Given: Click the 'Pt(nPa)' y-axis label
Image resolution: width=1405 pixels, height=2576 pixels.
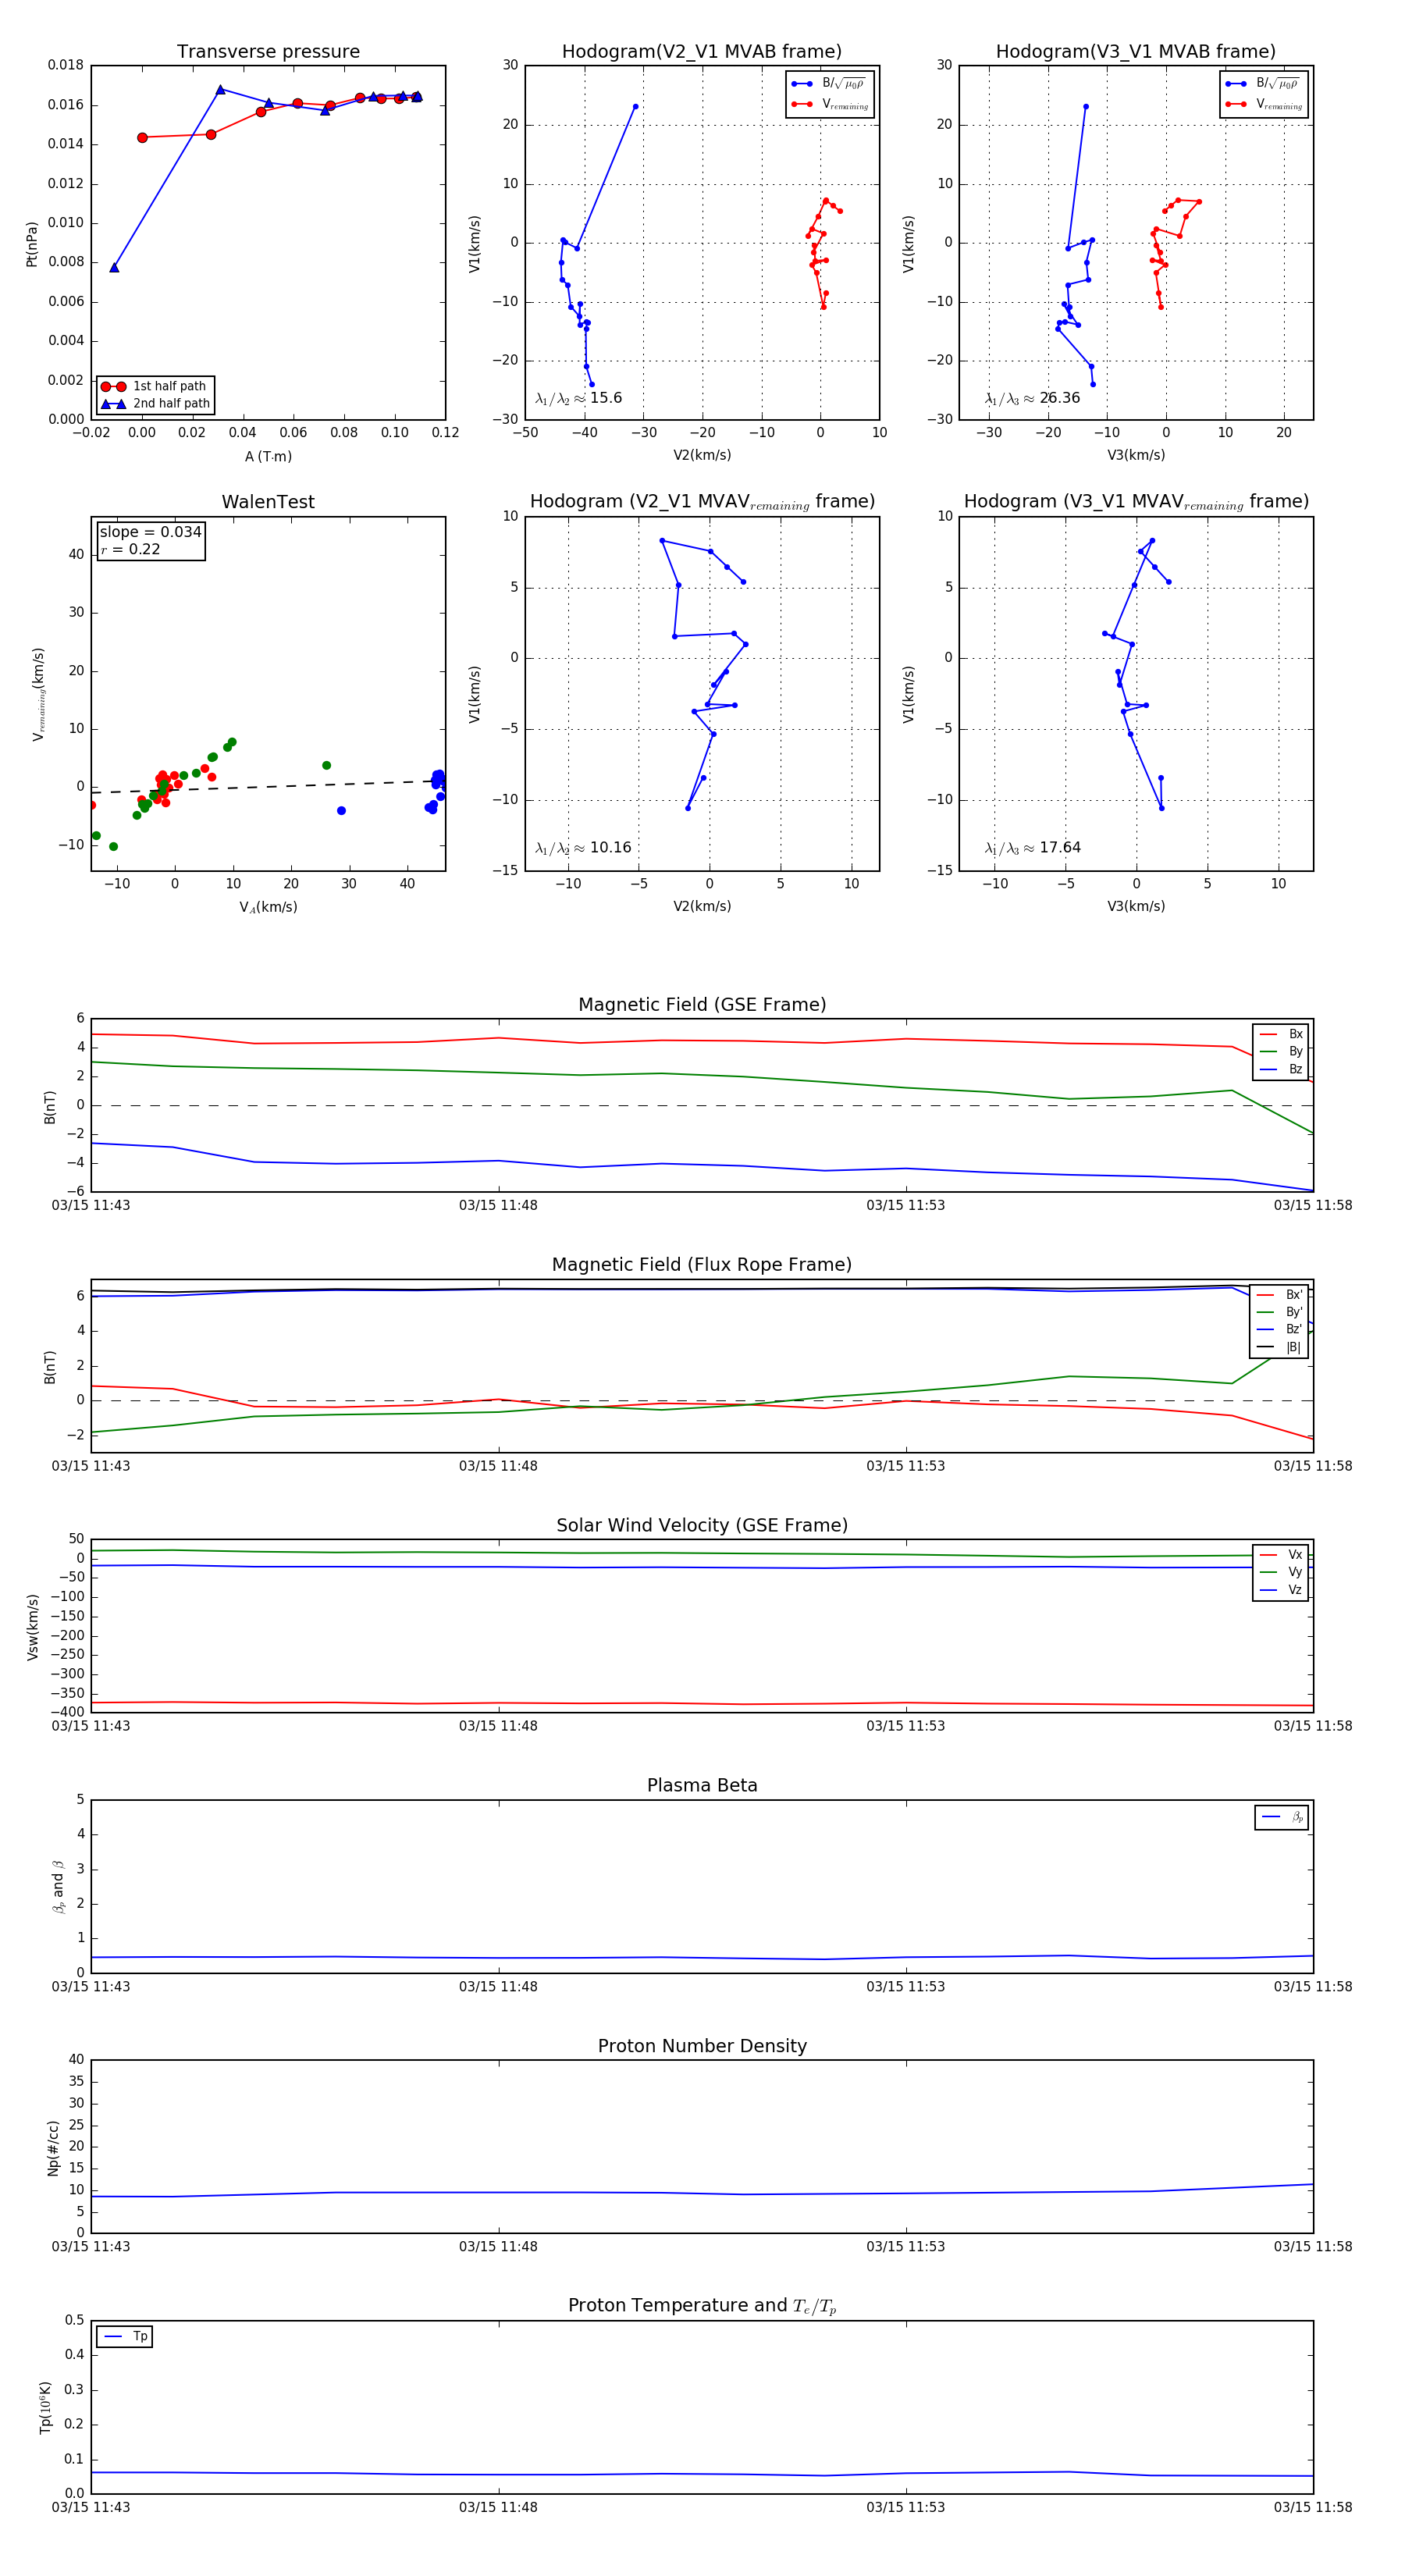Looking at the screenshot, I should [32, 243].
